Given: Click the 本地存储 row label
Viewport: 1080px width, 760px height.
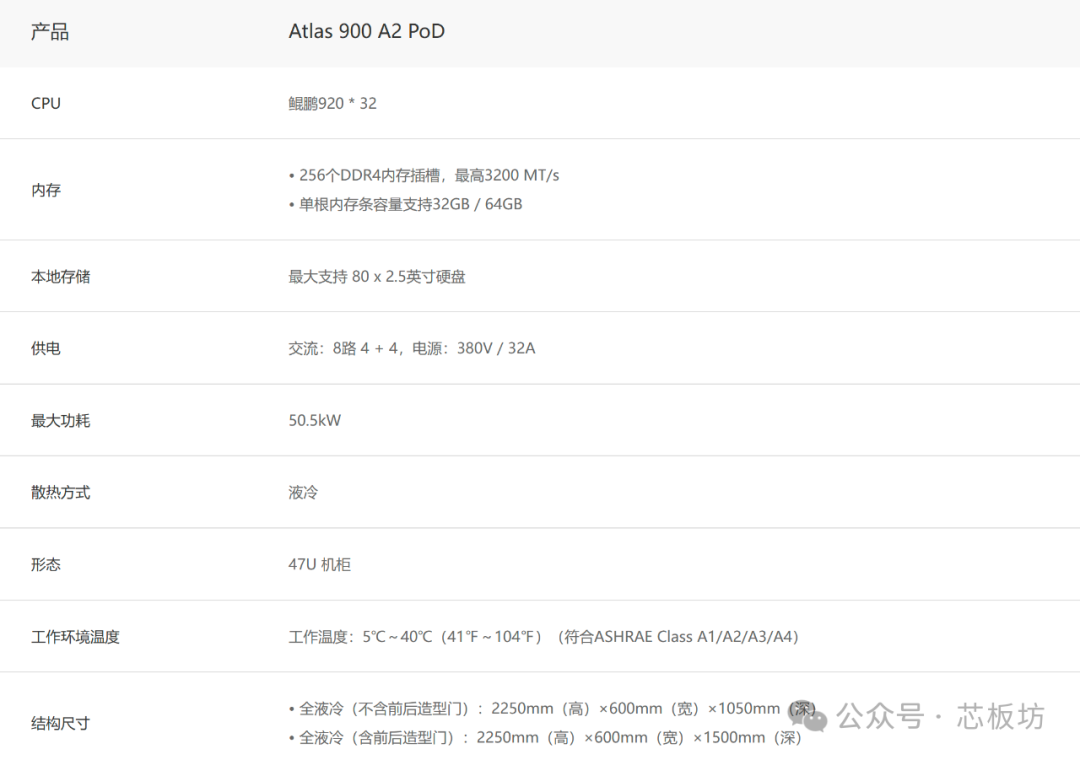Looking at the screenshot, I should (x=60, y=276).
